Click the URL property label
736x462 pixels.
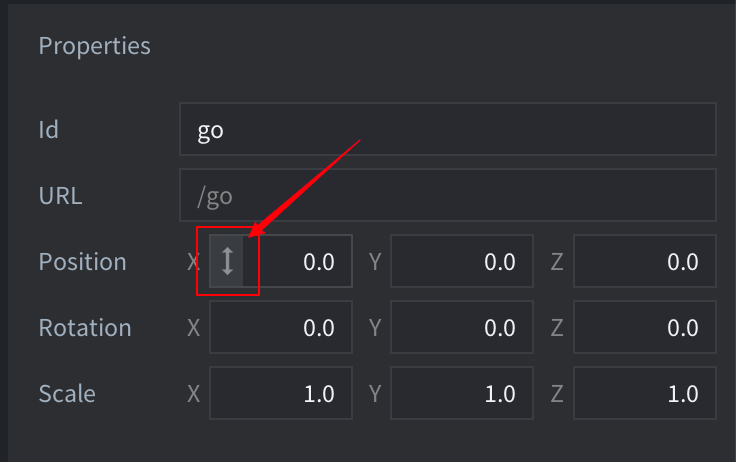pos(60,195)
